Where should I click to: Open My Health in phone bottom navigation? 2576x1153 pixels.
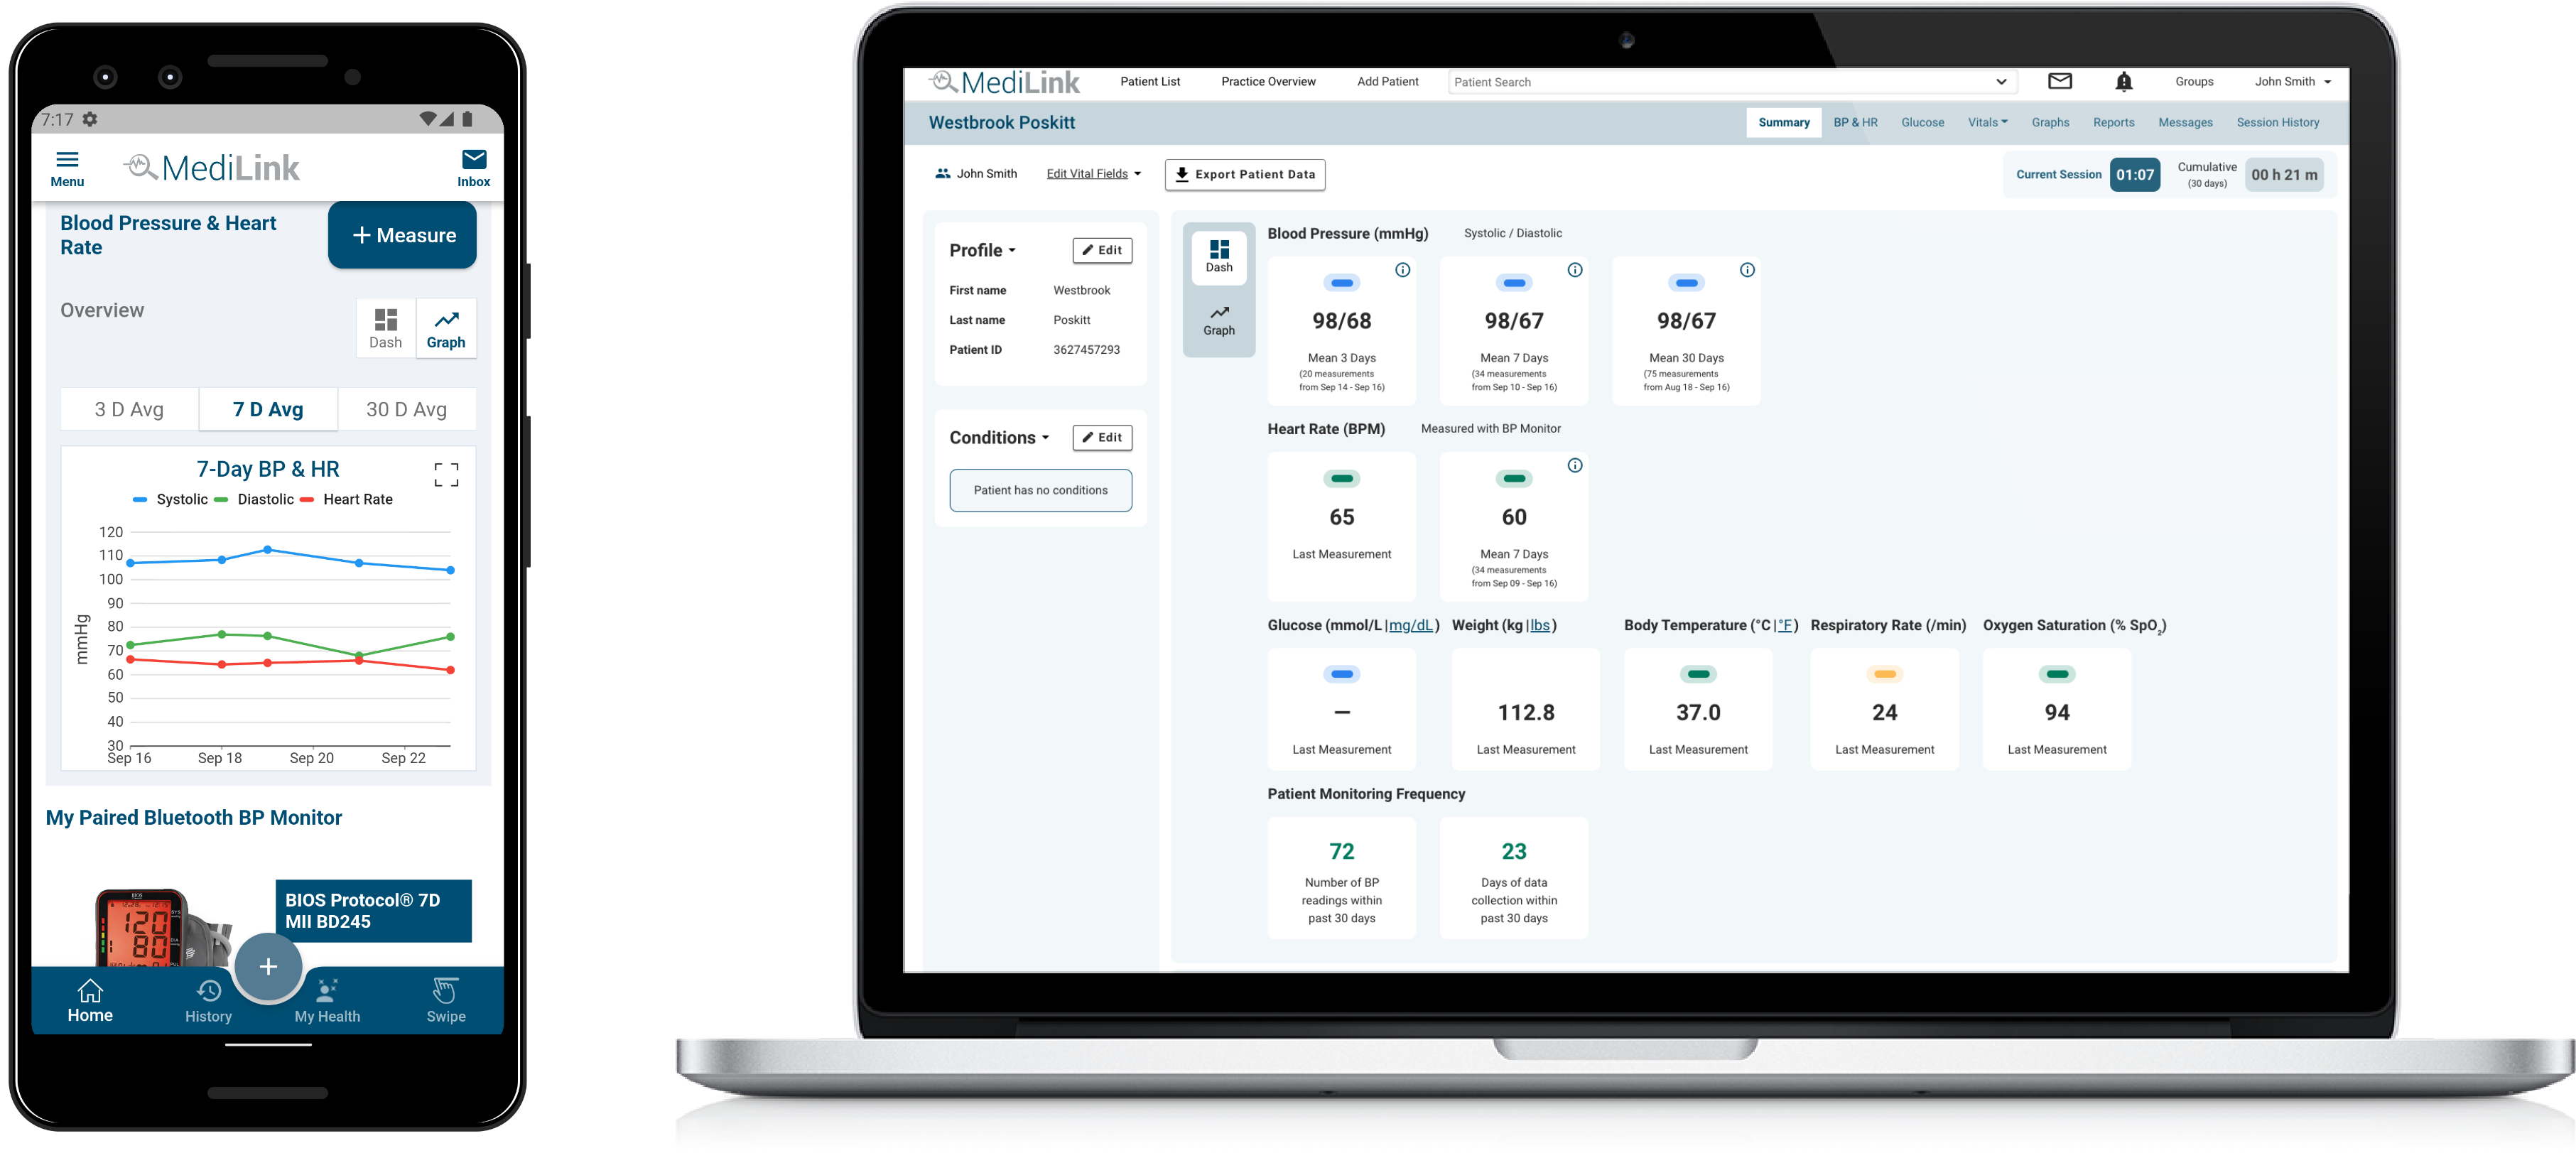[x=327, y=1001]
